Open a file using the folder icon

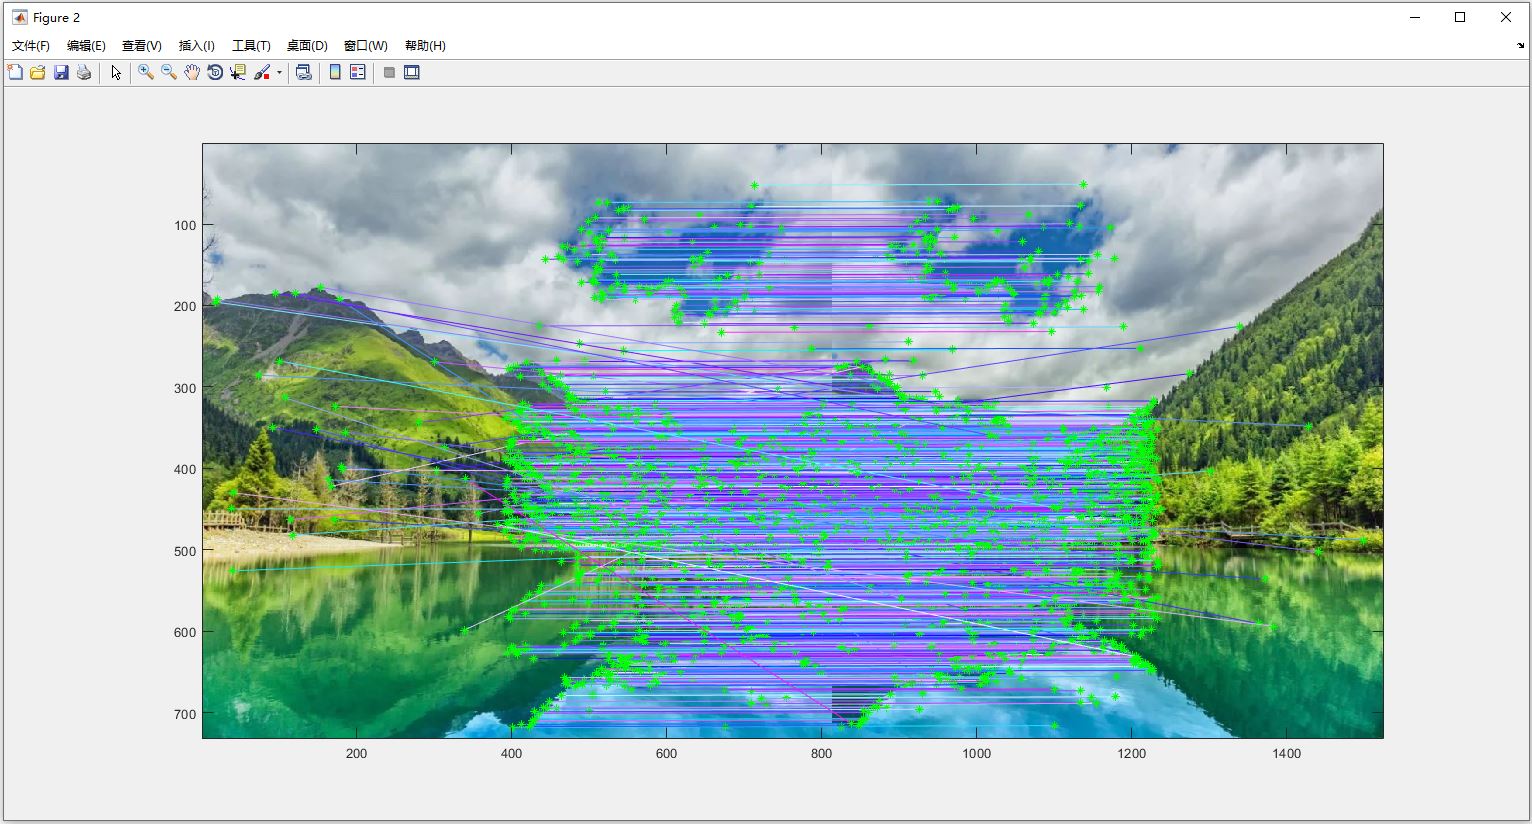tap(38, 72)
